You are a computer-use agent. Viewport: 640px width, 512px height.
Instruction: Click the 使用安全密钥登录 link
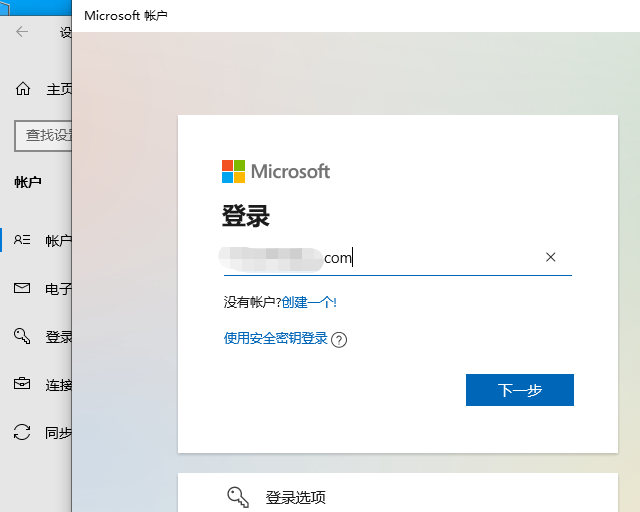point(276,338)
